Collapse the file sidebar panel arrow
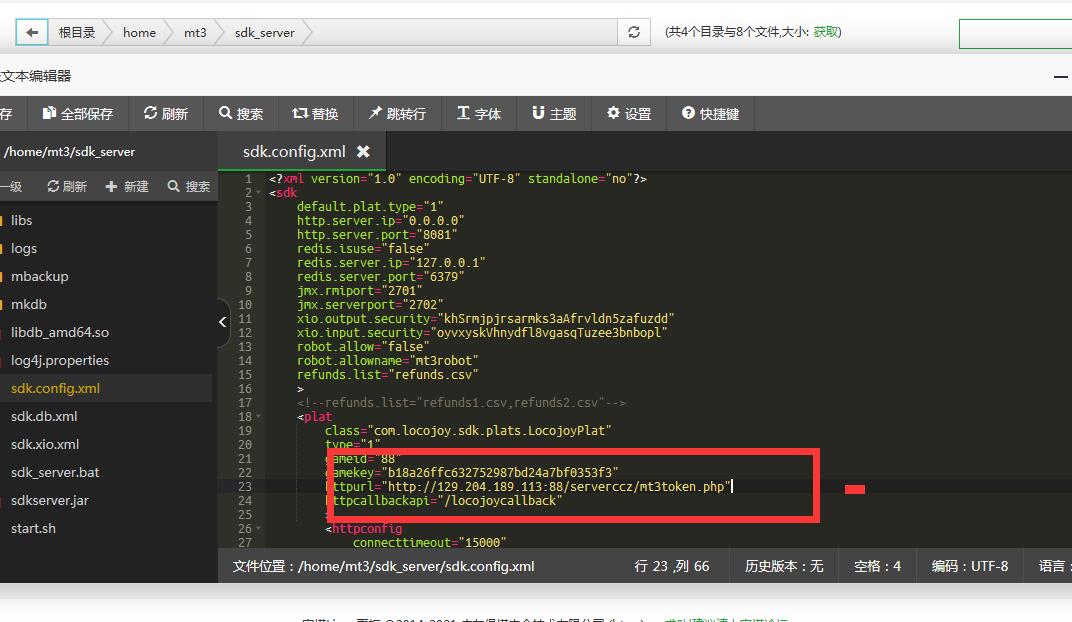This screenshot has height=622, width=1072. (x=223, y=322)
